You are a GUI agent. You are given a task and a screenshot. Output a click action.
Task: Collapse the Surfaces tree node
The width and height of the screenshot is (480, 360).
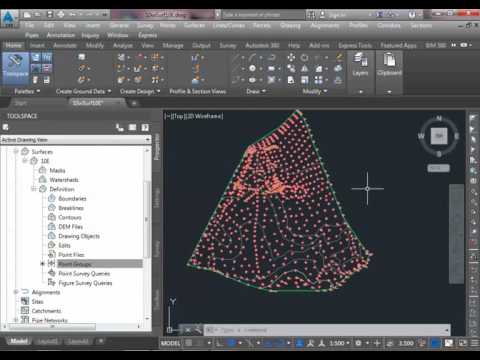click(16, 152)
